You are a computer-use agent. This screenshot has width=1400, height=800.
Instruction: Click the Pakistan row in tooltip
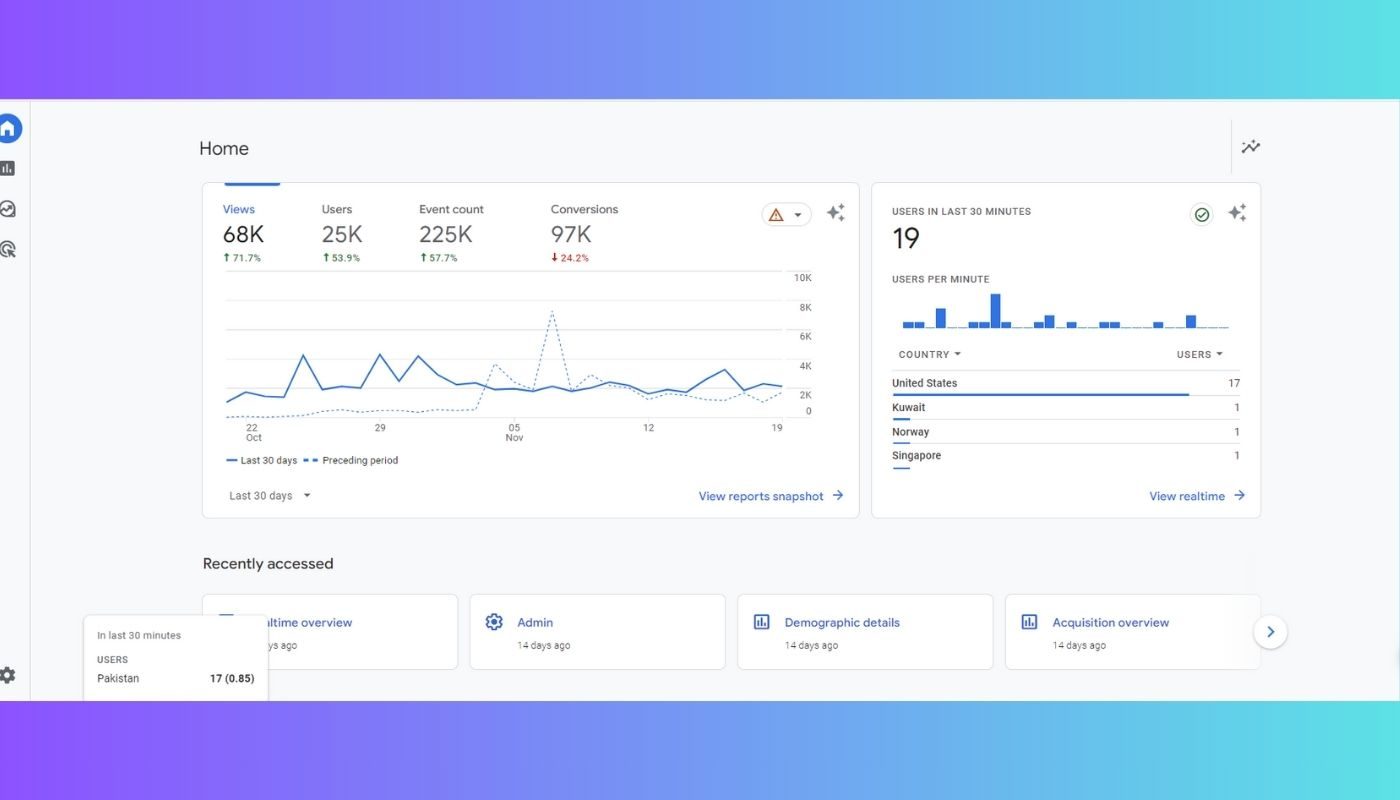(x=176, y=679)
